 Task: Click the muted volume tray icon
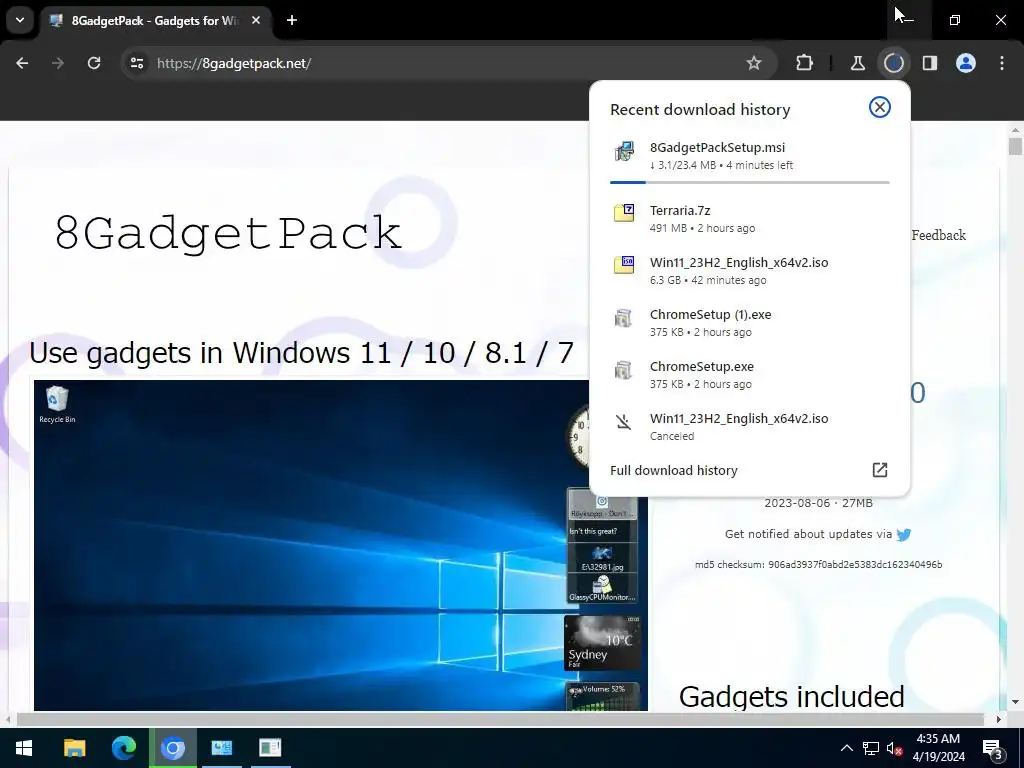pyautogui.click(x=894, y=748)
